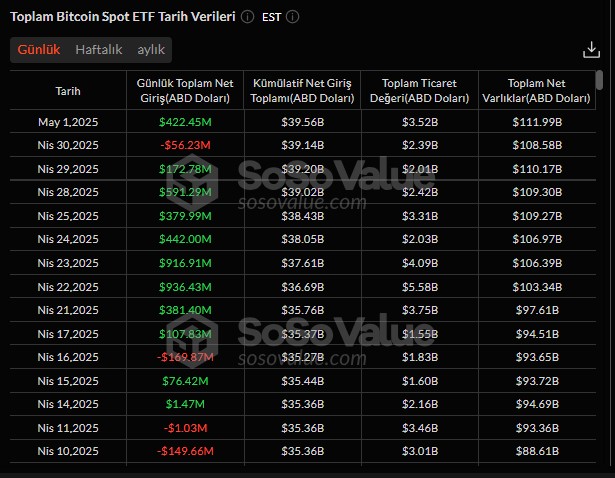Select the Nis 14,2025 date cell
Image resolution: width=615 pixels, height=478 pixels.
[x=68, y=404]
